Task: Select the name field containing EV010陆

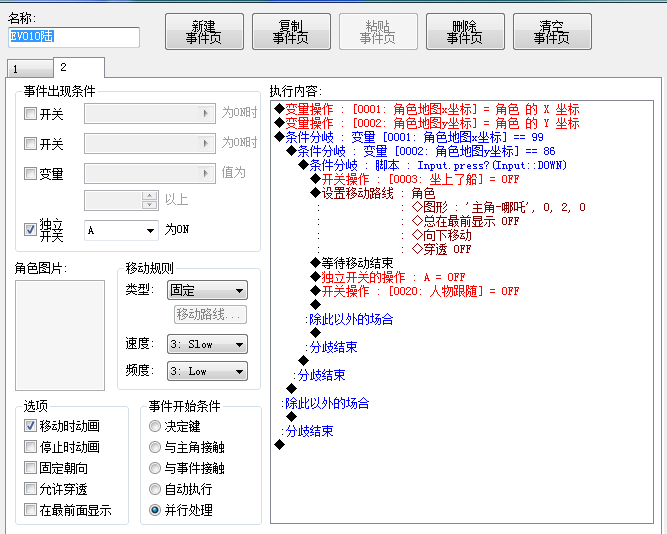Action: click(74, 37)
